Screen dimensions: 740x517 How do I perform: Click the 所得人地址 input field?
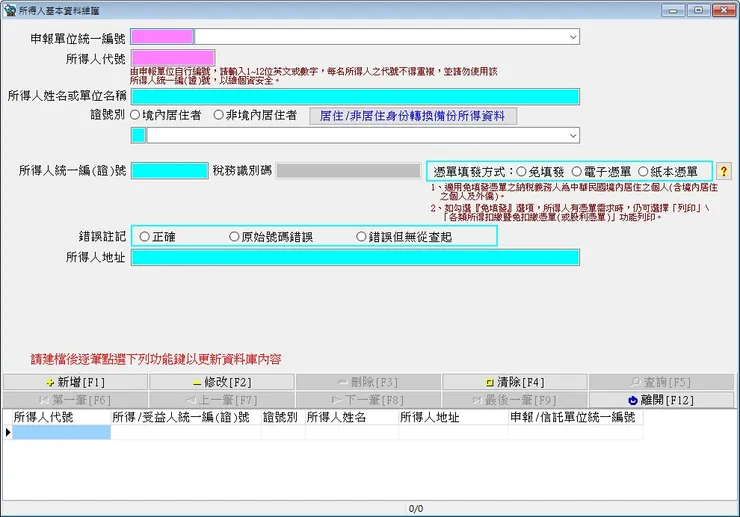pyautogui.click(x=355, y=258)
